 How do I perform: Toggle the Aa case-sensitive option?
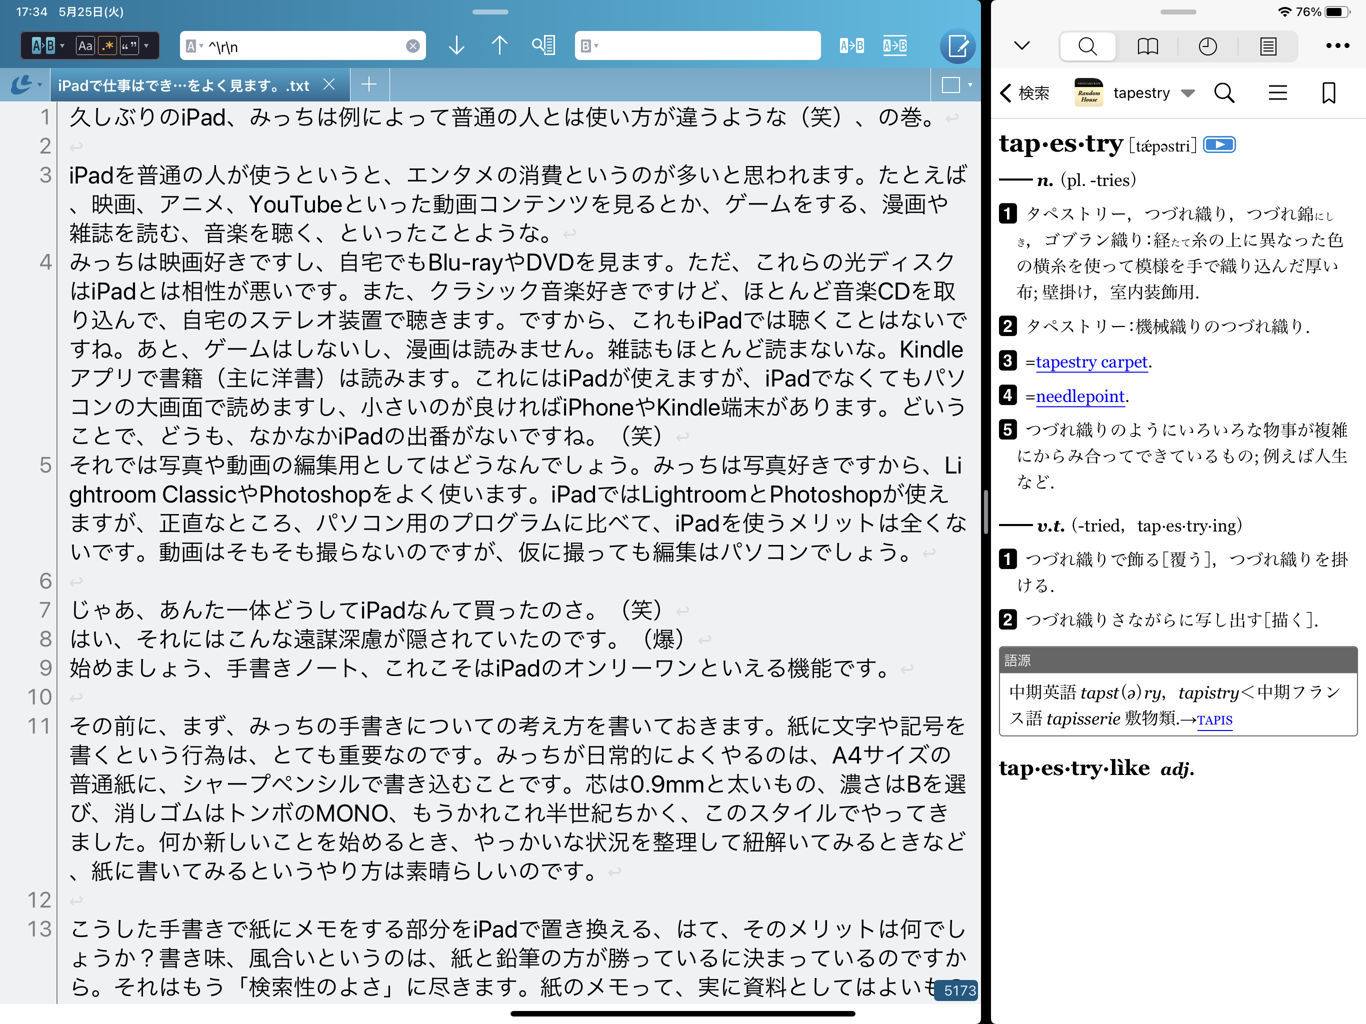[85, 46]
